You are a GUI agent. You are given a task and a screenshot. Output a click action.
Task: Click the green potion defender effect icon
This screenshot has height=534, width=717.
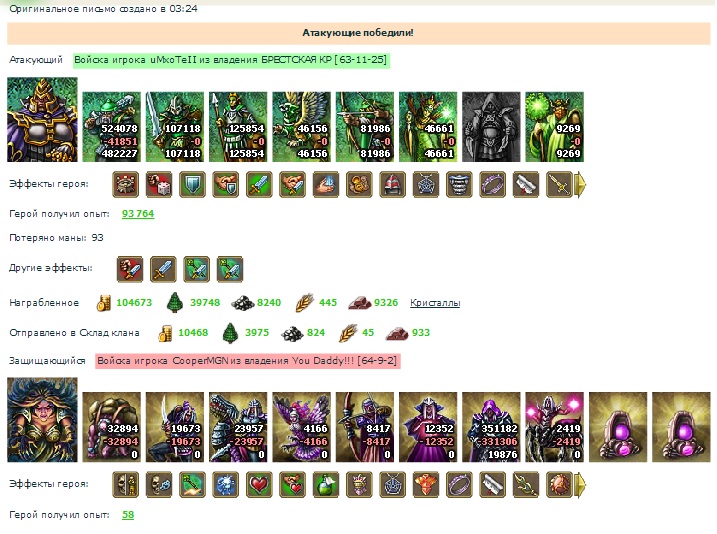326,484
